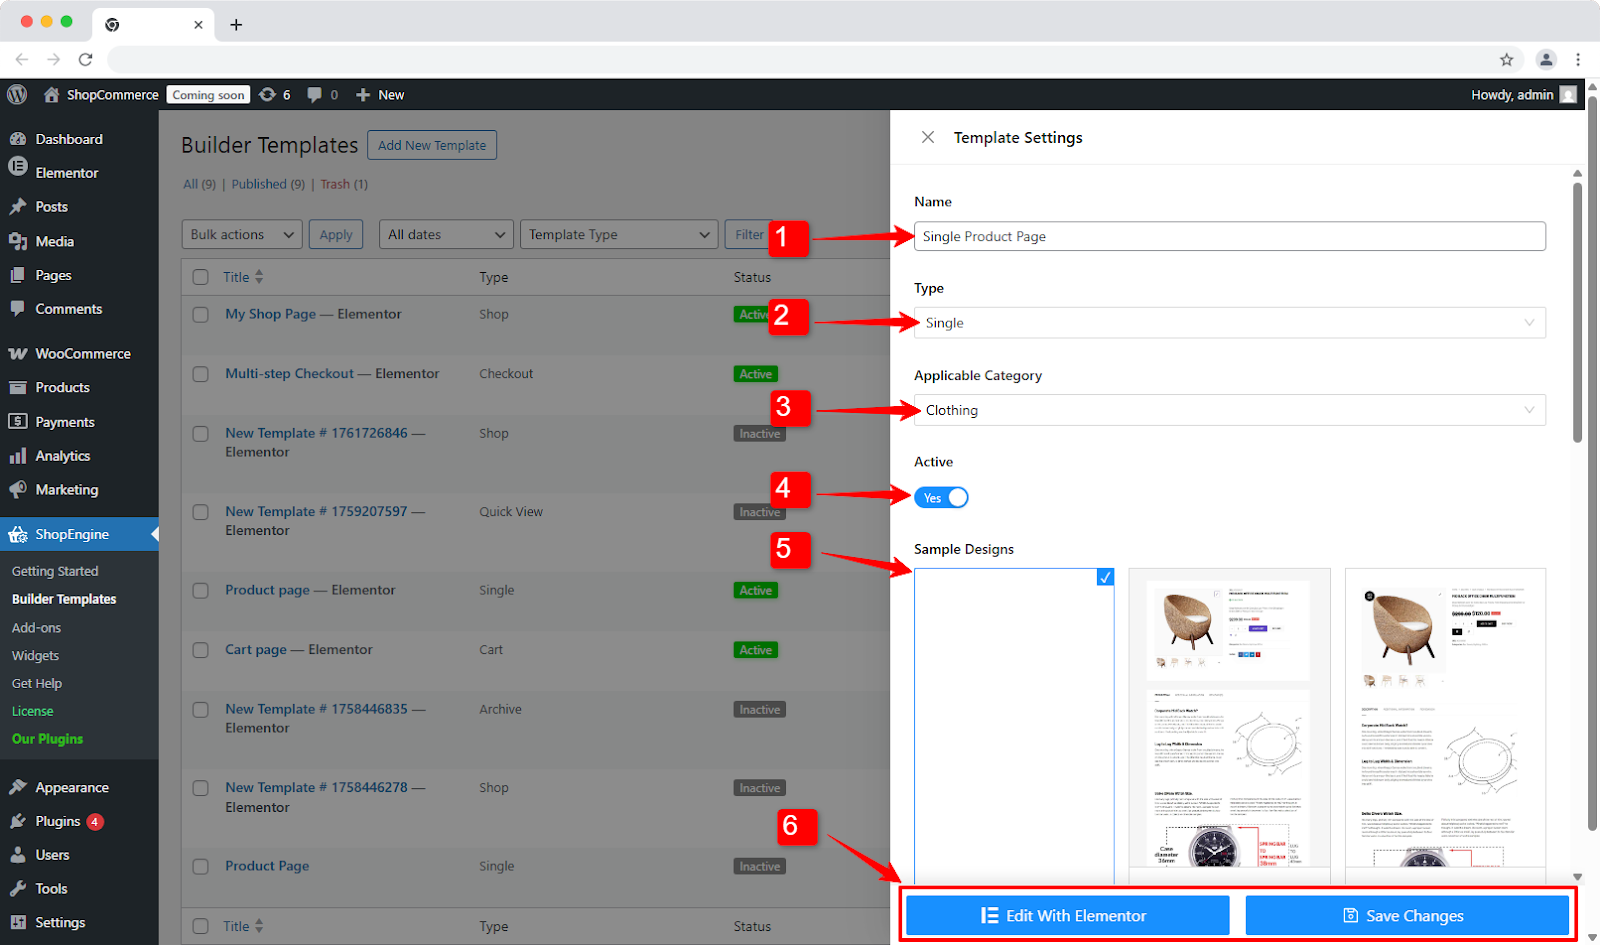Click the comments bubble icon in admin bar
Image resolution: width=1600 pixels, height=945 pixels.
click(x=315, y=95)
